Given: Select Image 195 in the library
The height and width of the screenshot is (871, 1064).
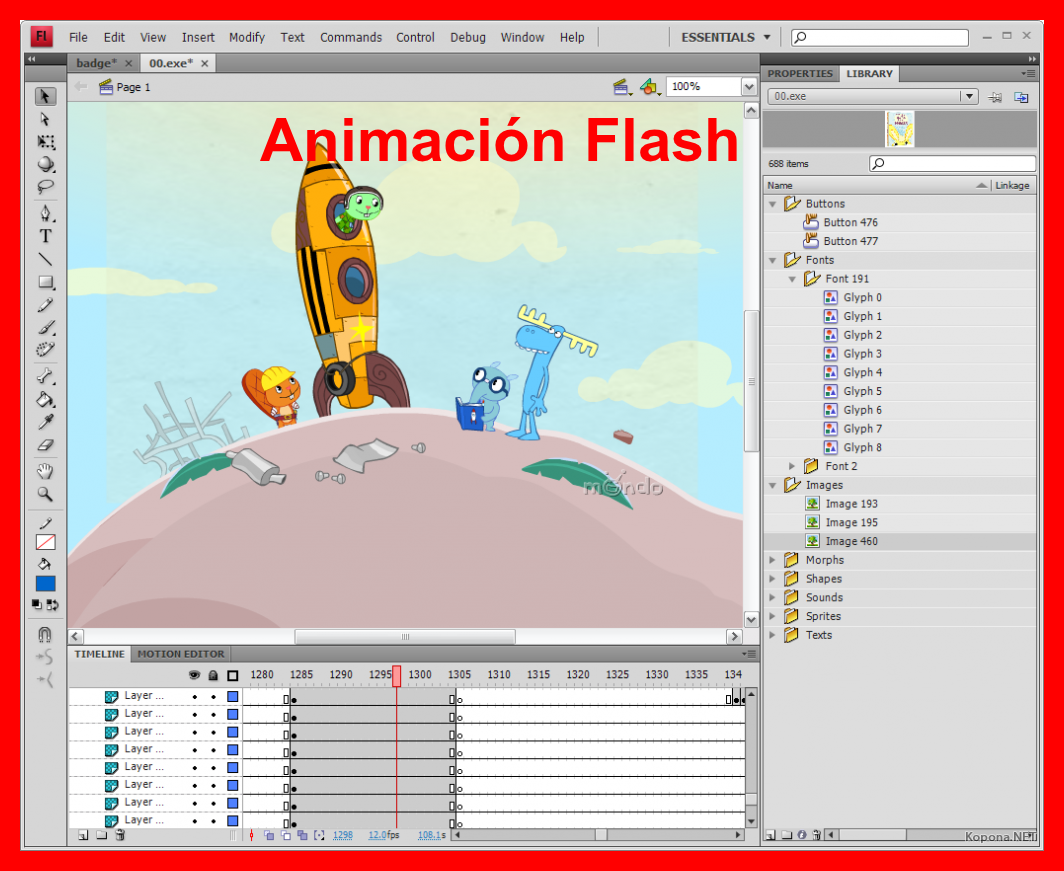Looking at the screenshot, I should [x=851, y=523].
